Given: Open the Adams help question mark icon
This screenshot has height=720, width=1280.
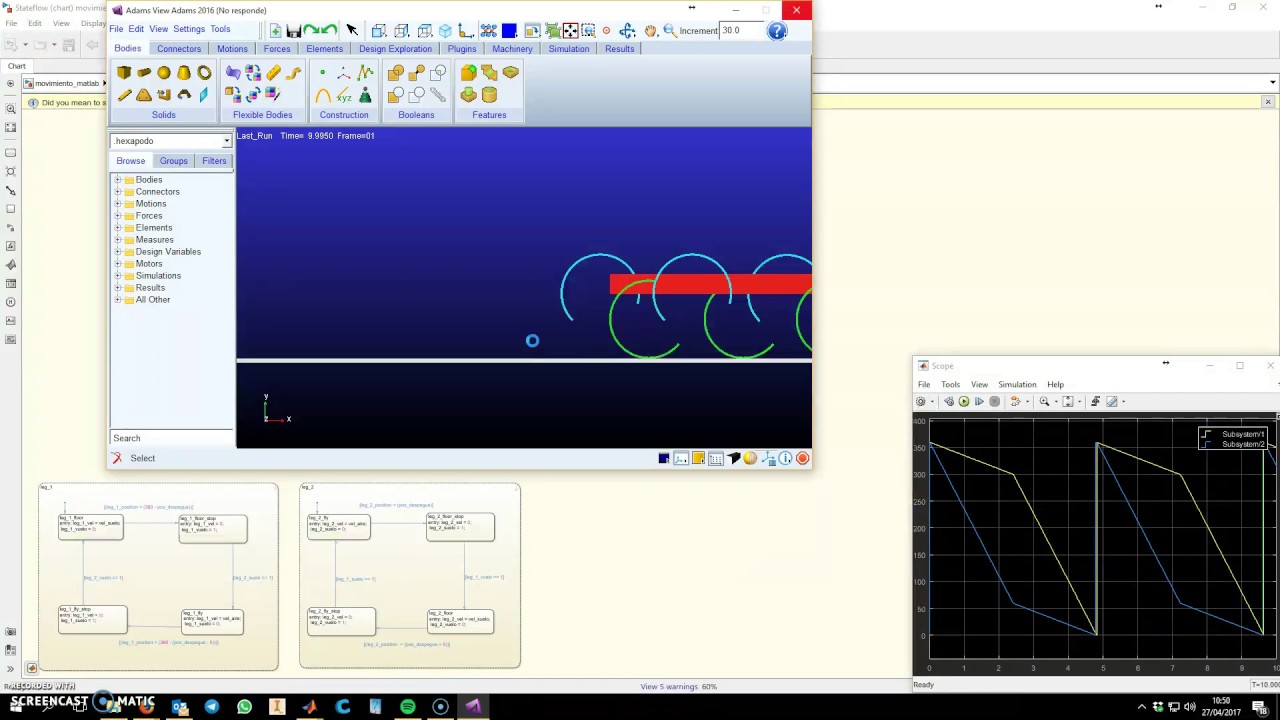Looking at the screenshot, I should (777, 31).
